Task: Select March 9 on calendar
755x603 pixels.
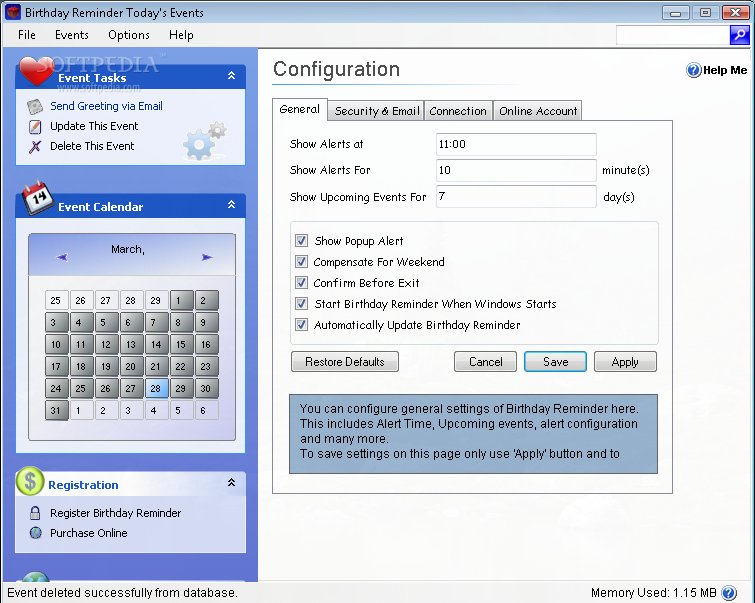Action: 206,322
